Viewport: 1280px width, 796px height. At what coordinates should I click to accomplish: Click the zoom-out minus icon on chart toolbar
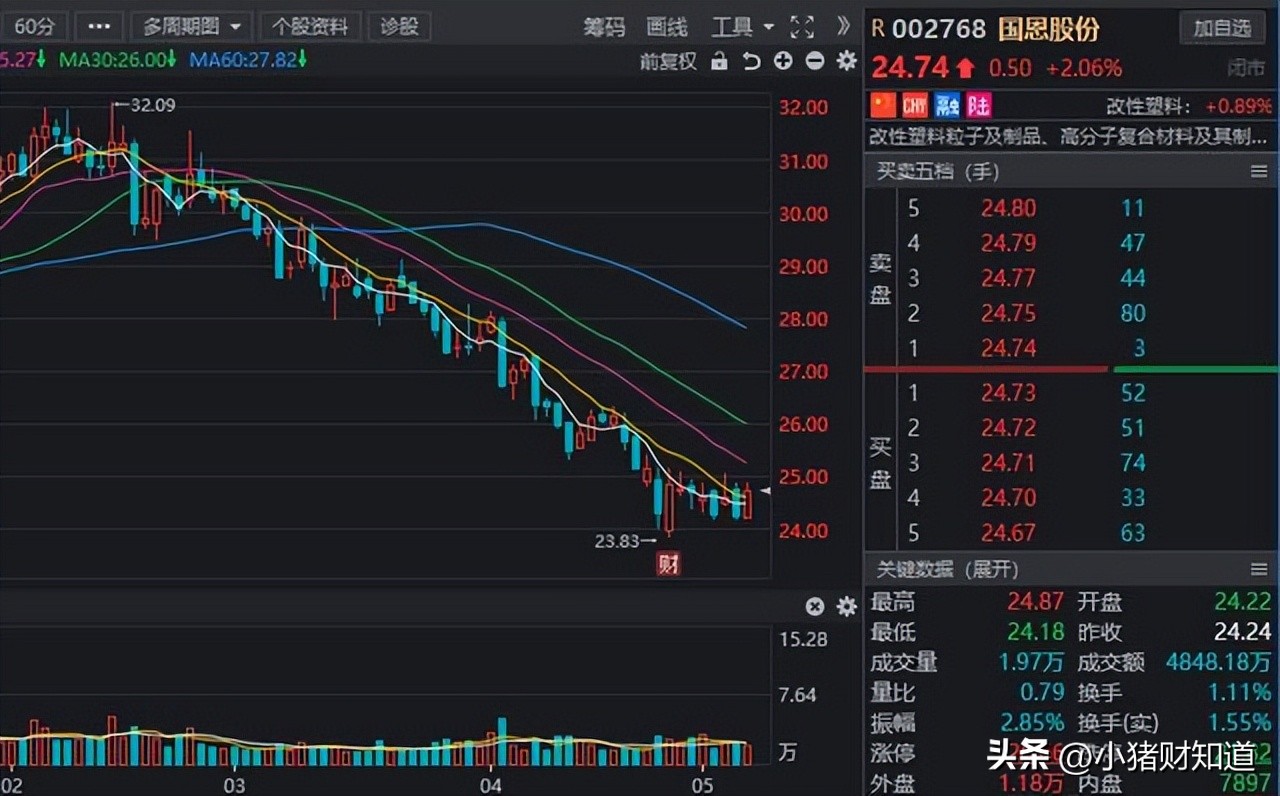(x=814, y=61)
